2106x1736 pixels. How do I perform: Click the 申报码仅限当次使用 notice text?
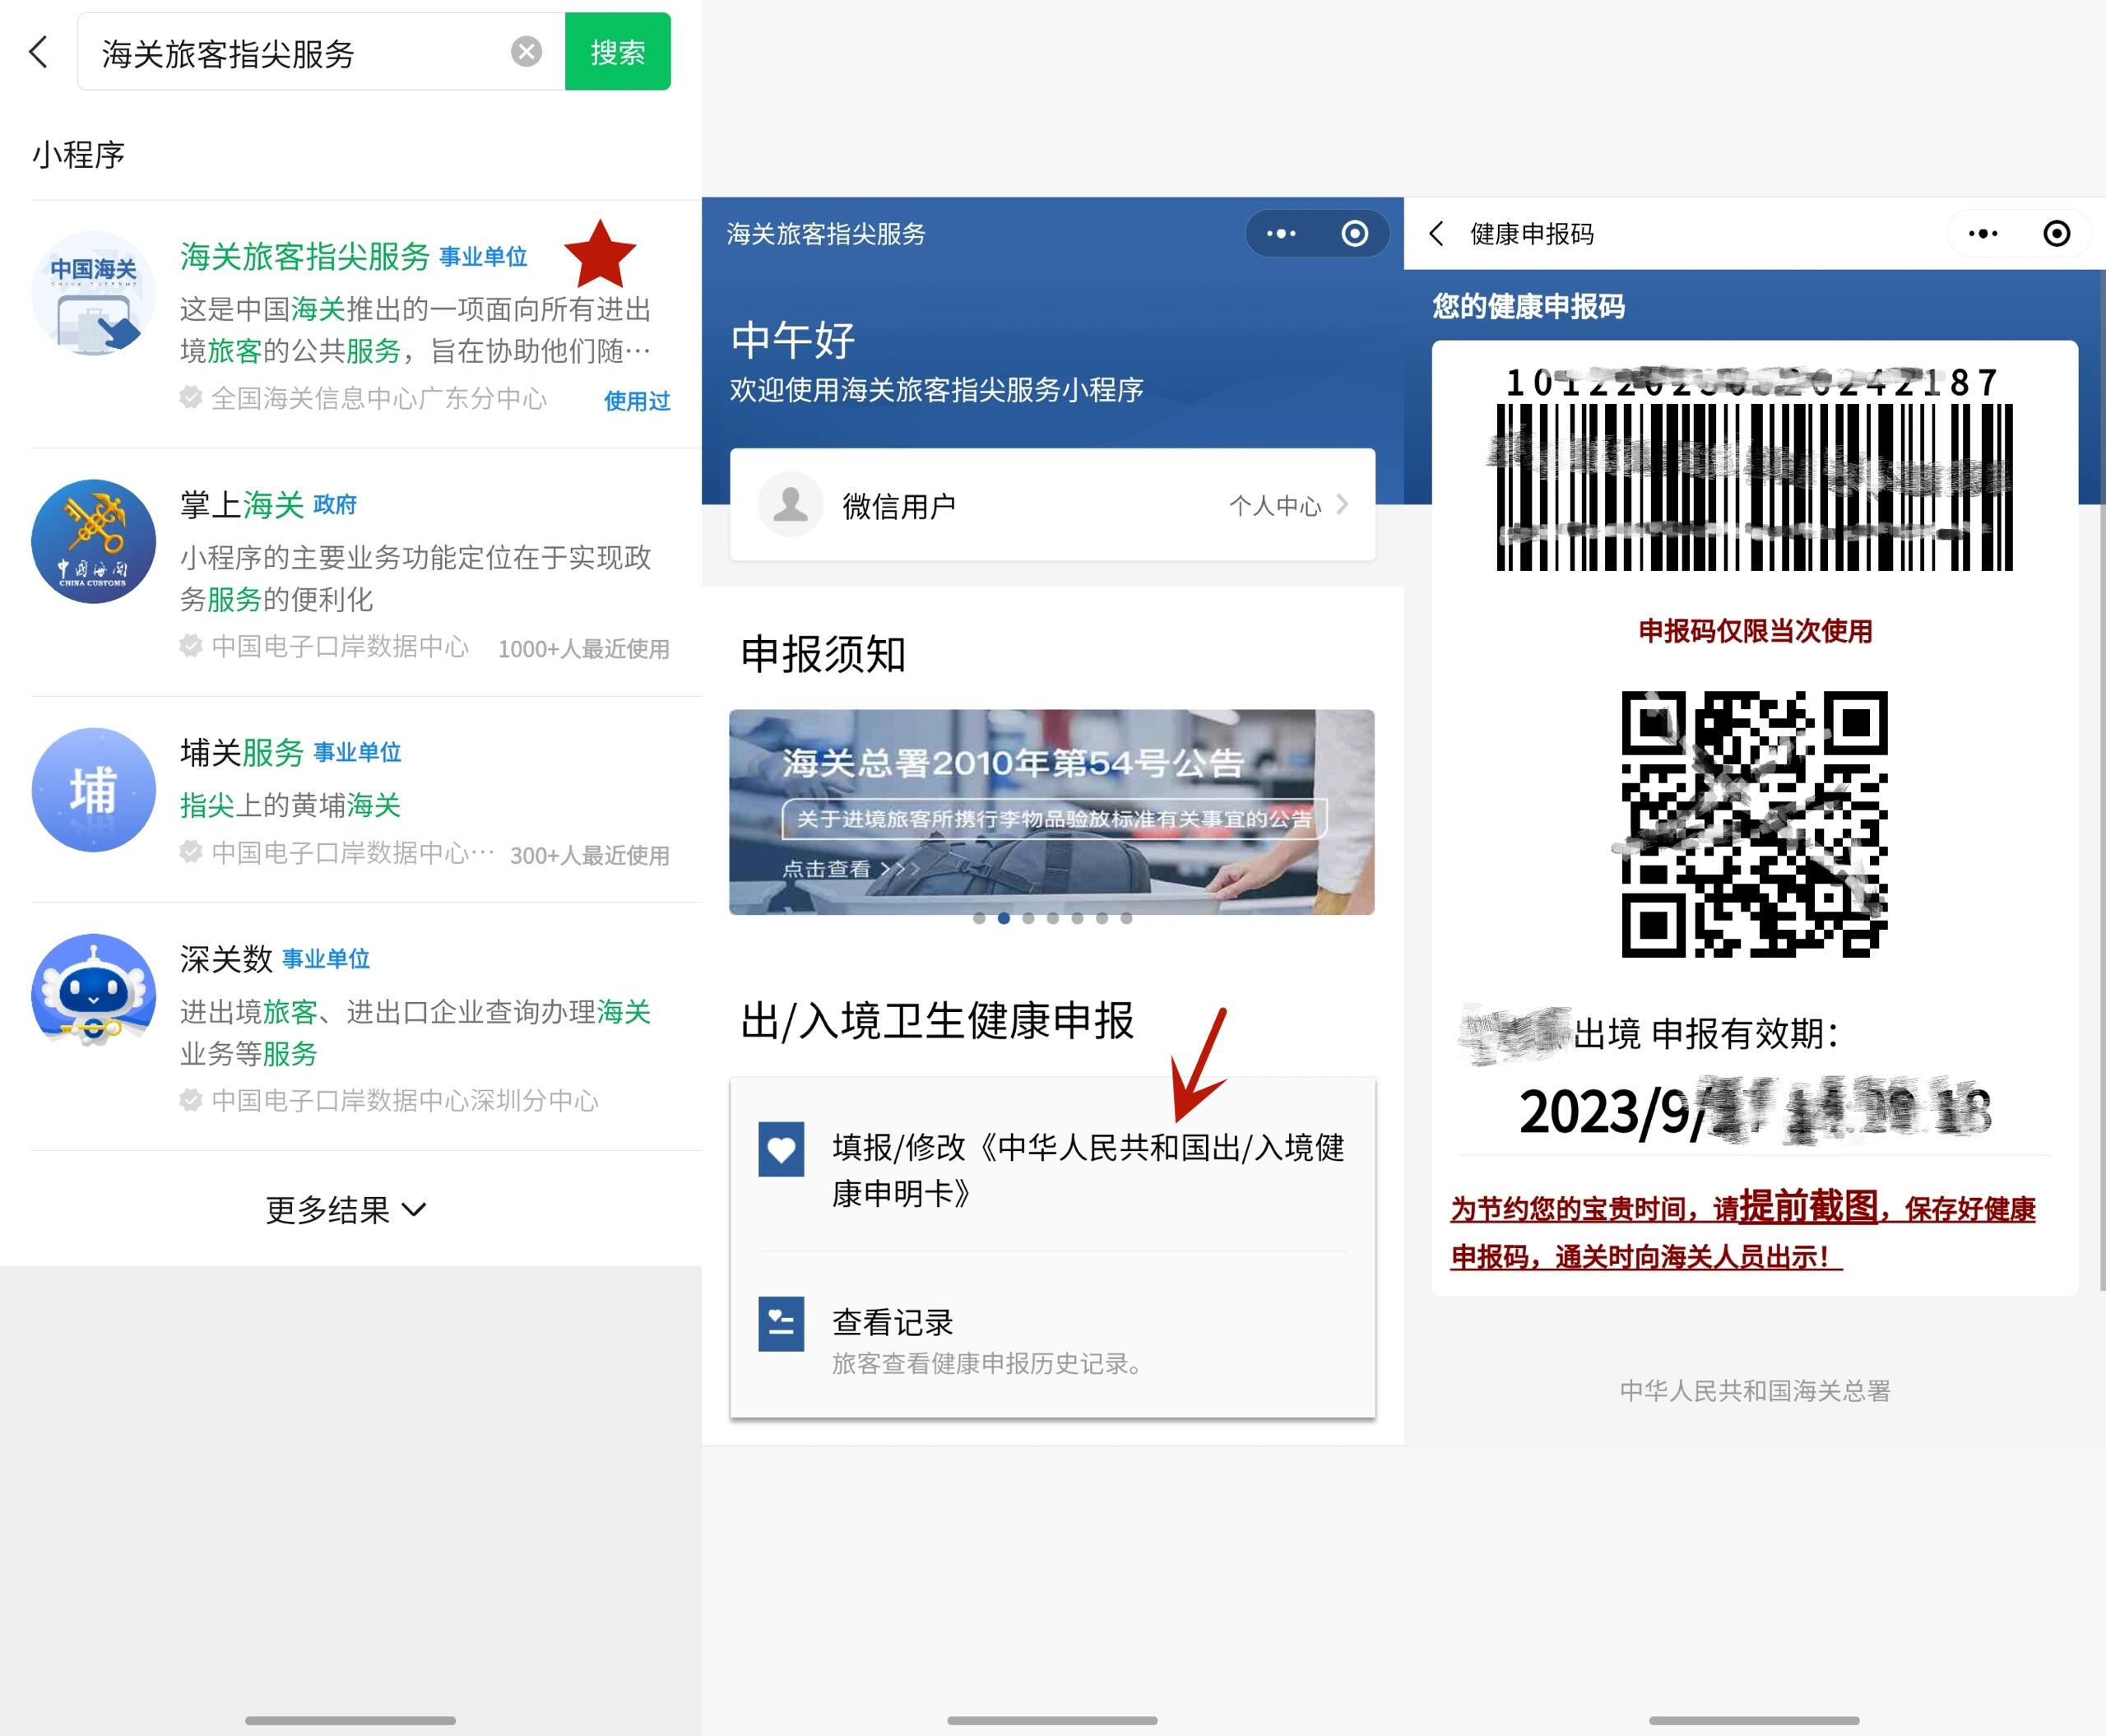pos(1755,631)
